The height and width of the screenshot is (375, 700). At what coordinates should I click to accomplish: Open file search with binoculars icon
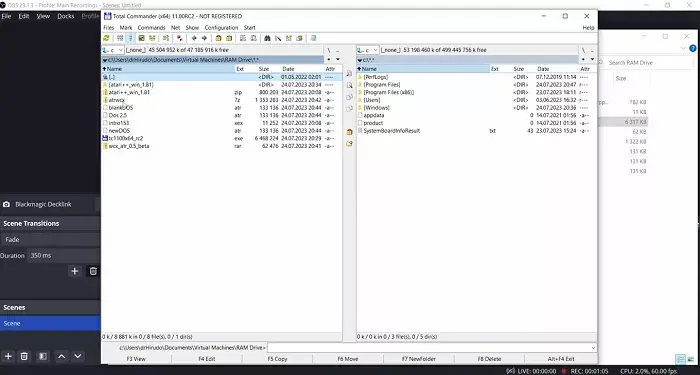[x=267, y=38]
